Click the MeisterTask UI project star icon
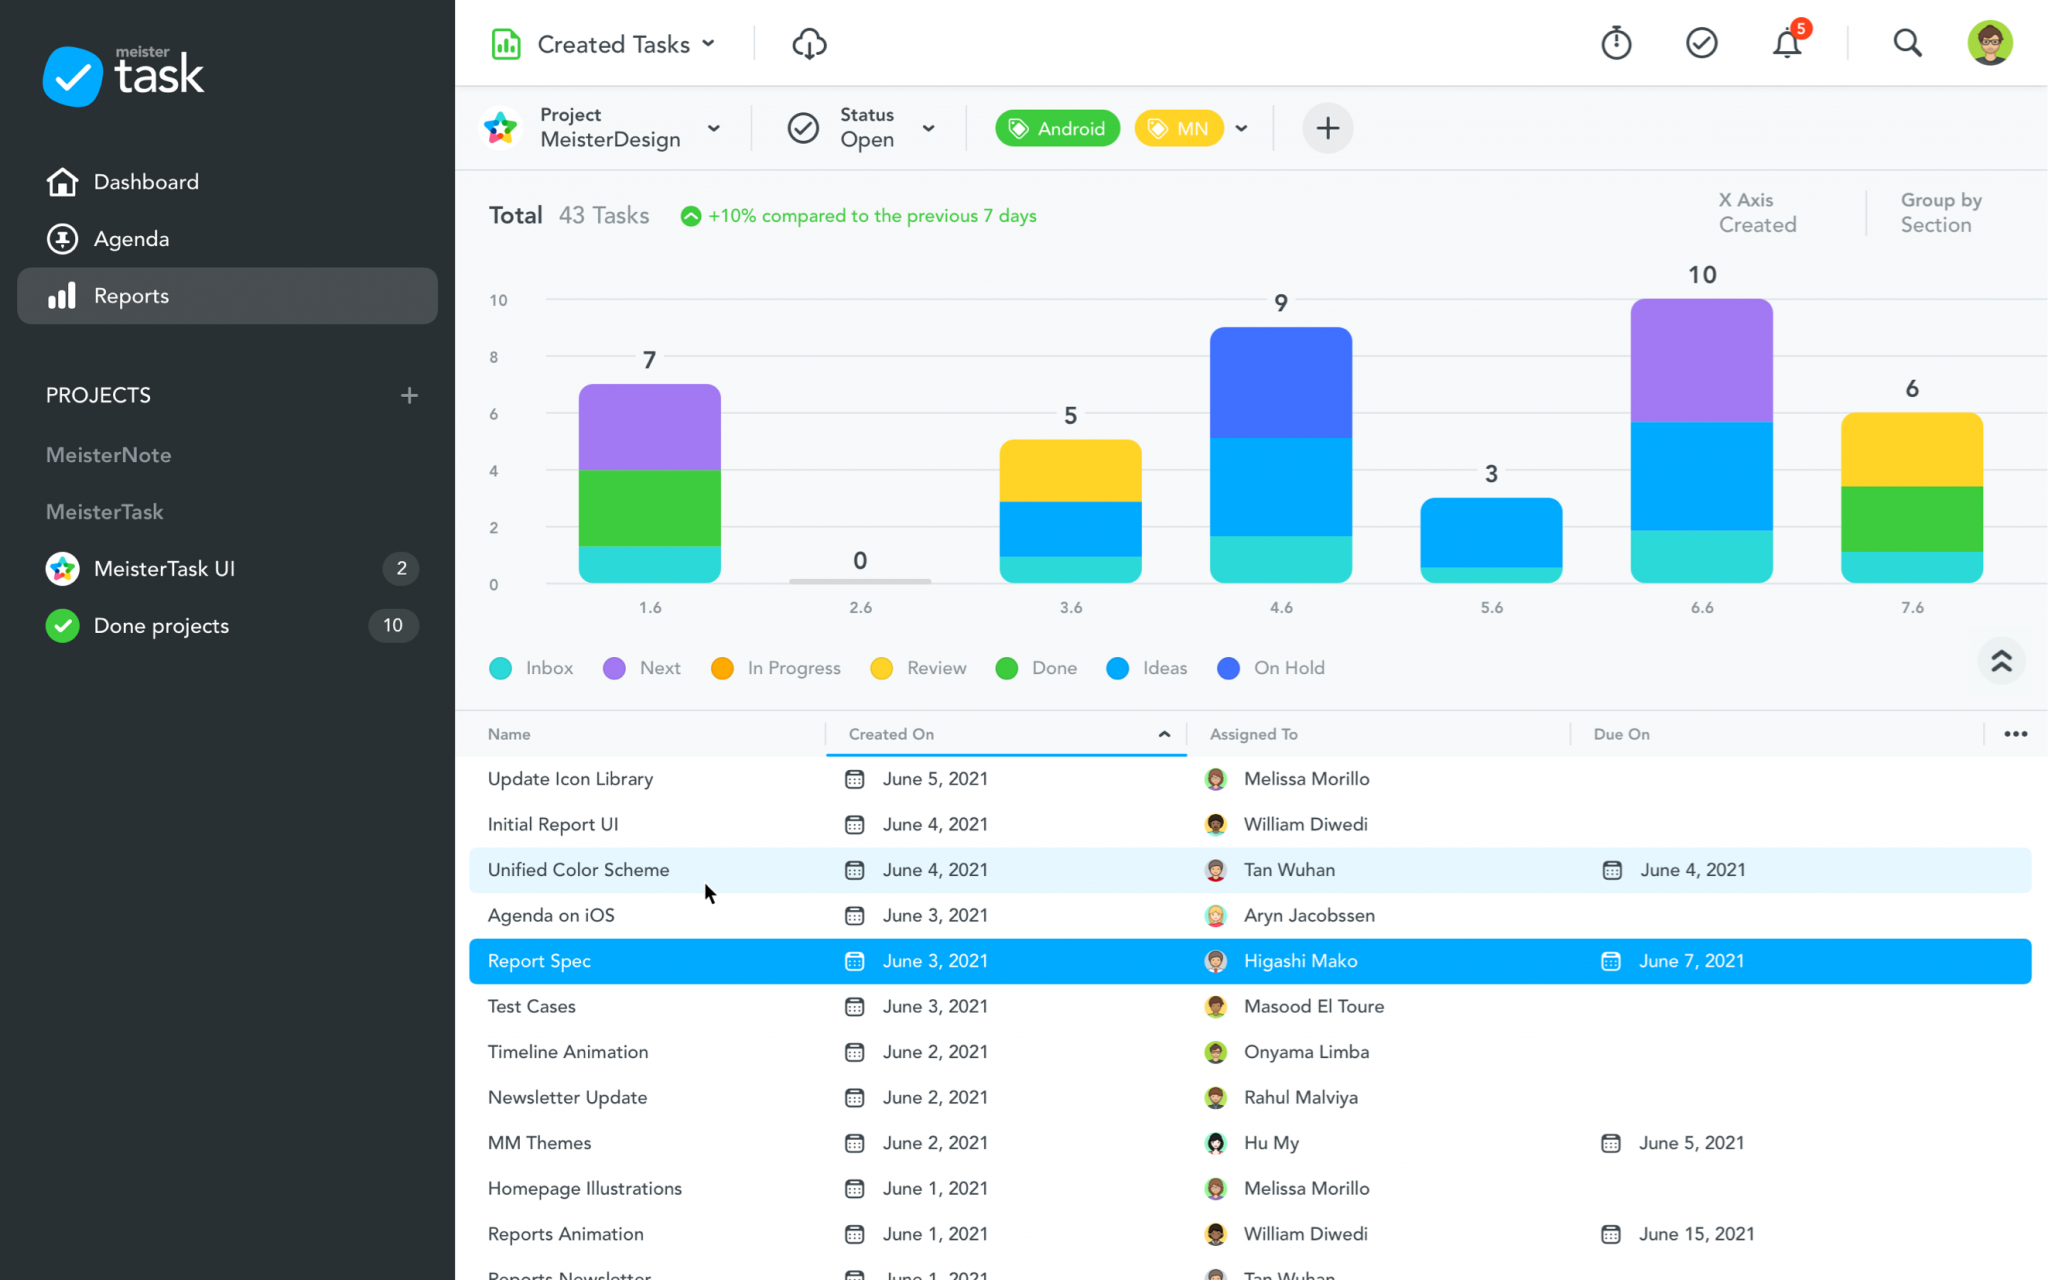 62,568
